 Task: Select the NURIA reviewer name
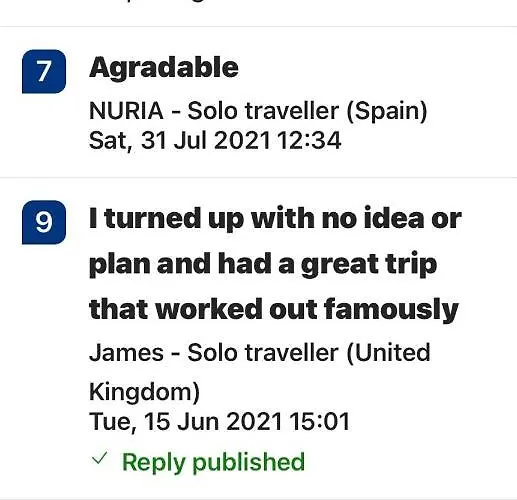(126, 111)
